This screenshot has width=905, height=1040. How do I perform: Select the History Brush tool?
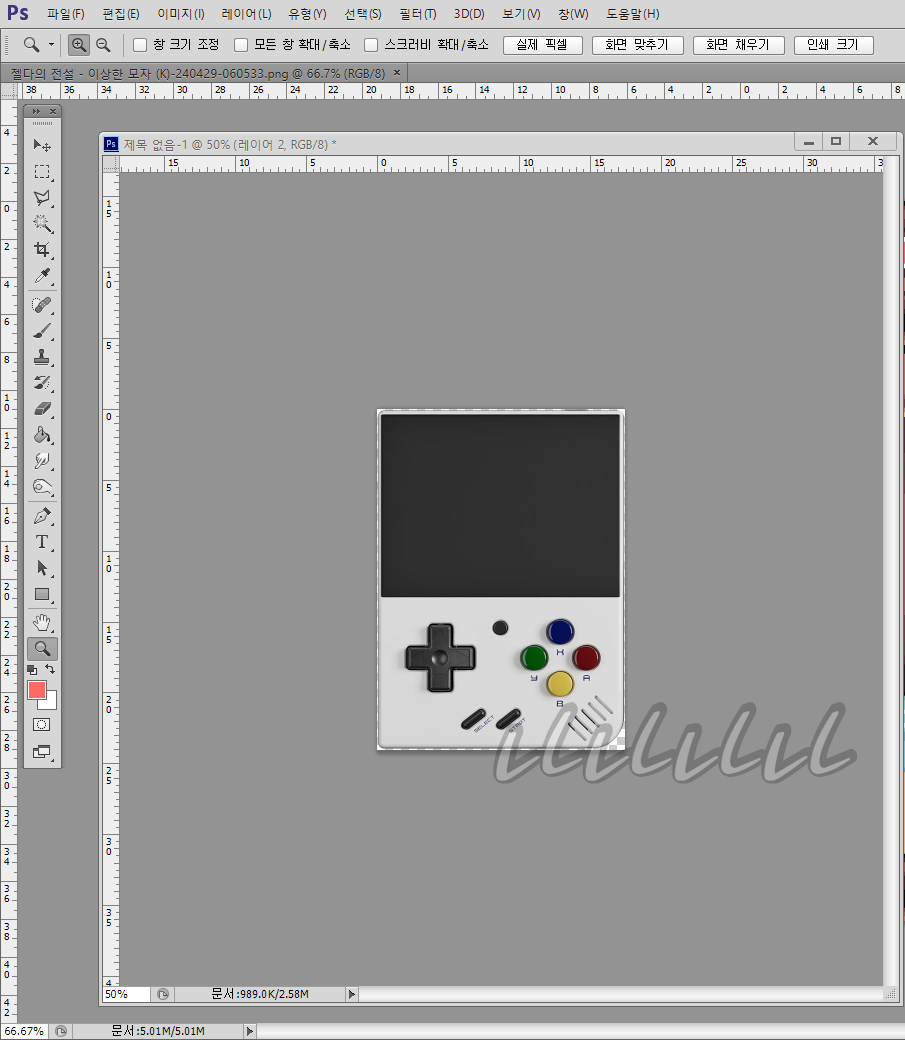tap(42, 383)
